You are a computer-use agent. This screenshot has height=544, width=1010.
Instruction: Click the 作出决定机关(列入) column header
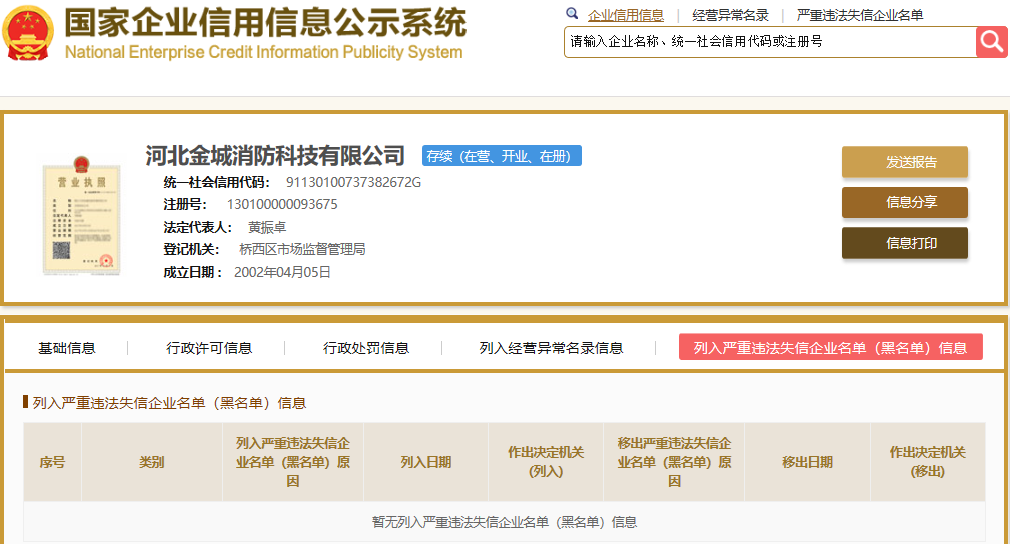[546, 462]
